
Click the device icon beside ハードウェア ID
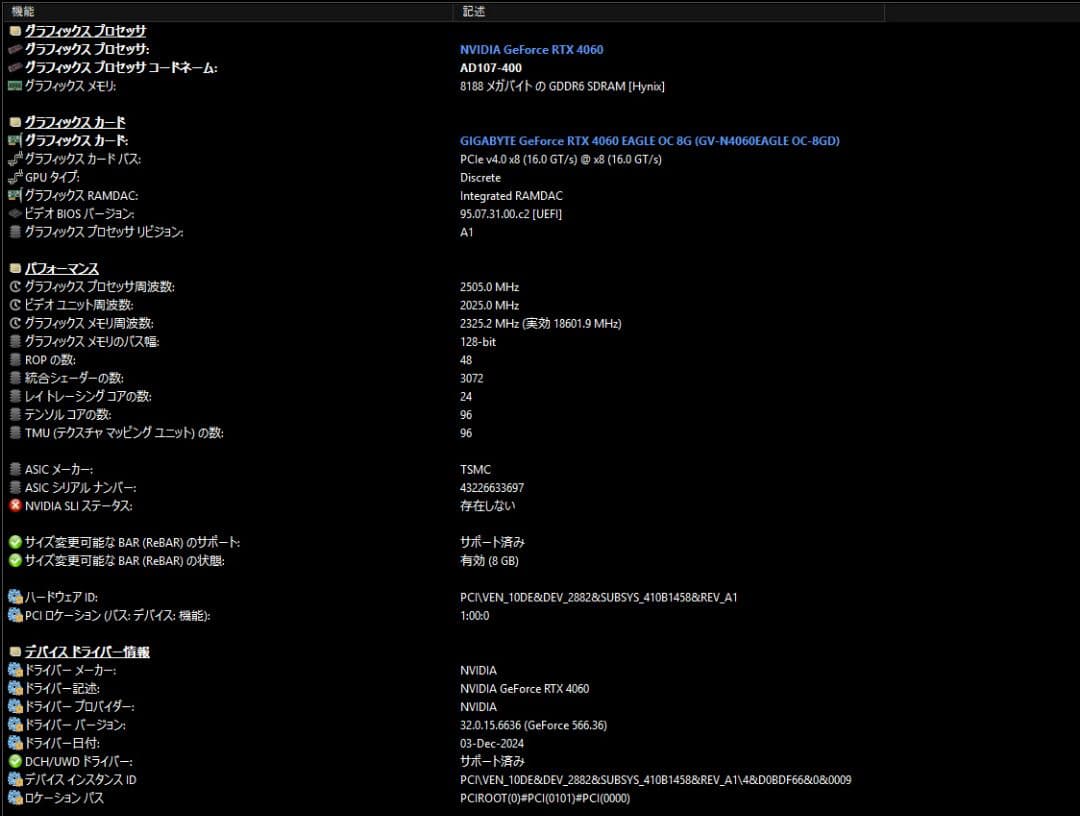tap(15, 597)
